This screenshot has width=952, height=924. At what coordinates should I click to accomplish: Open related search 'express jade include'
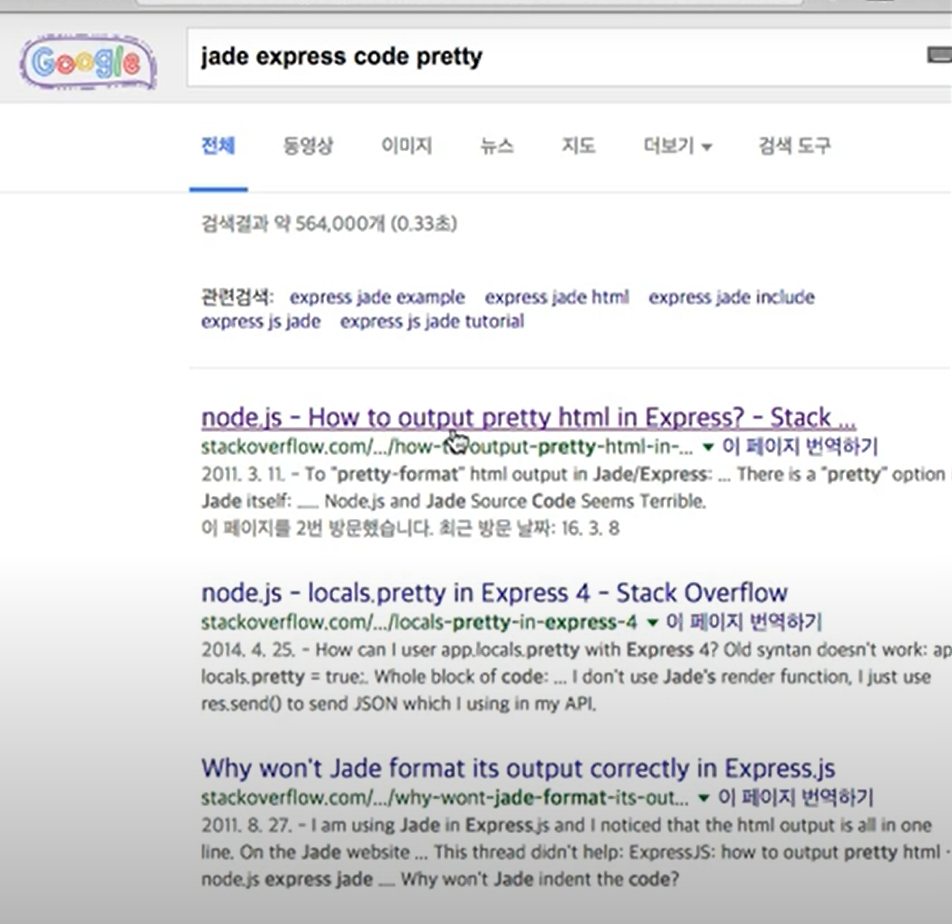click(x=732, y=297)
